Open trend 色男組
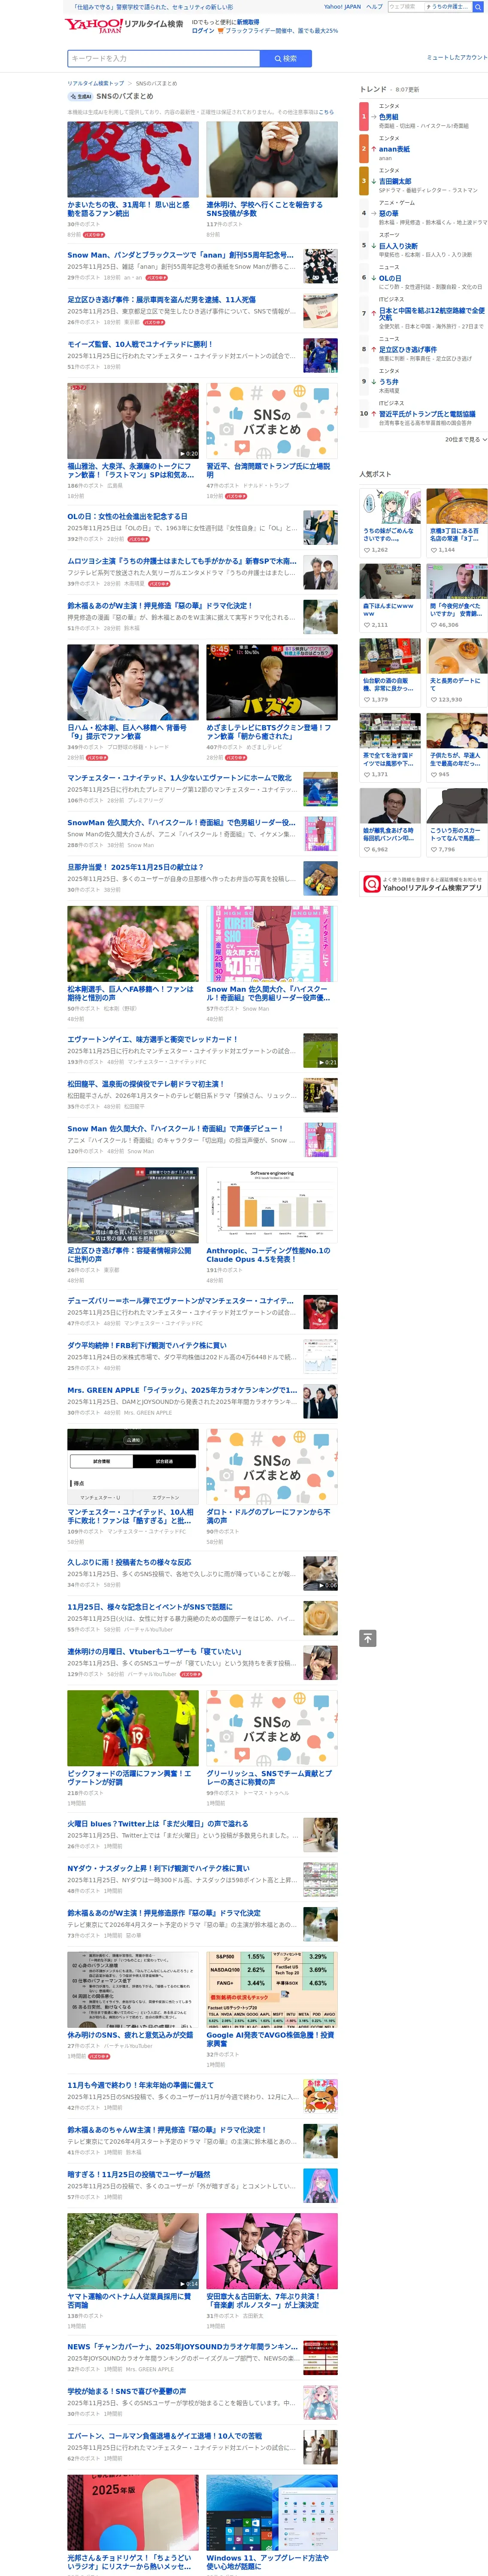The image size is (488, 2576). click(x=388, y=117)
